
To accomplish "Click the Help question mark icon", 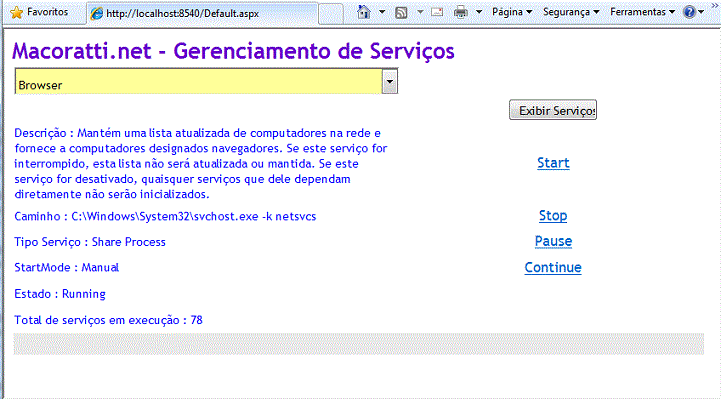I will point(689,12).
